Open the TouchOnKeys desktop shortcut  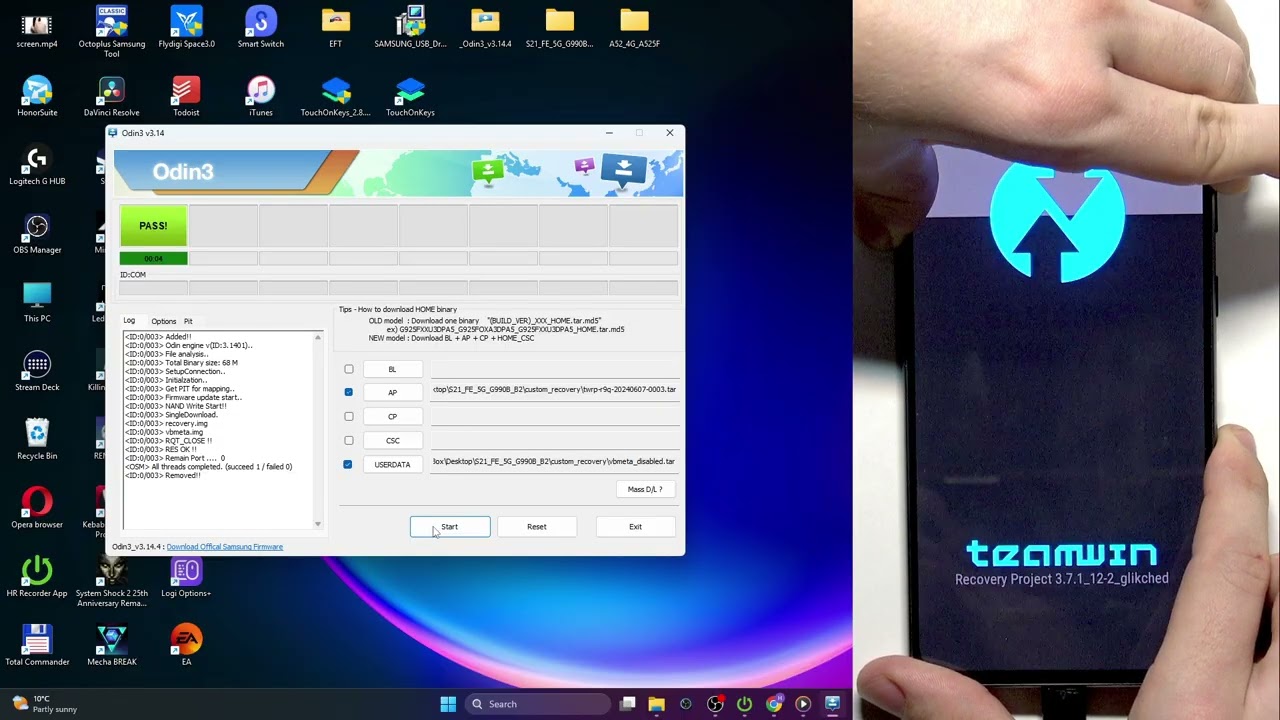click(410, 96)
